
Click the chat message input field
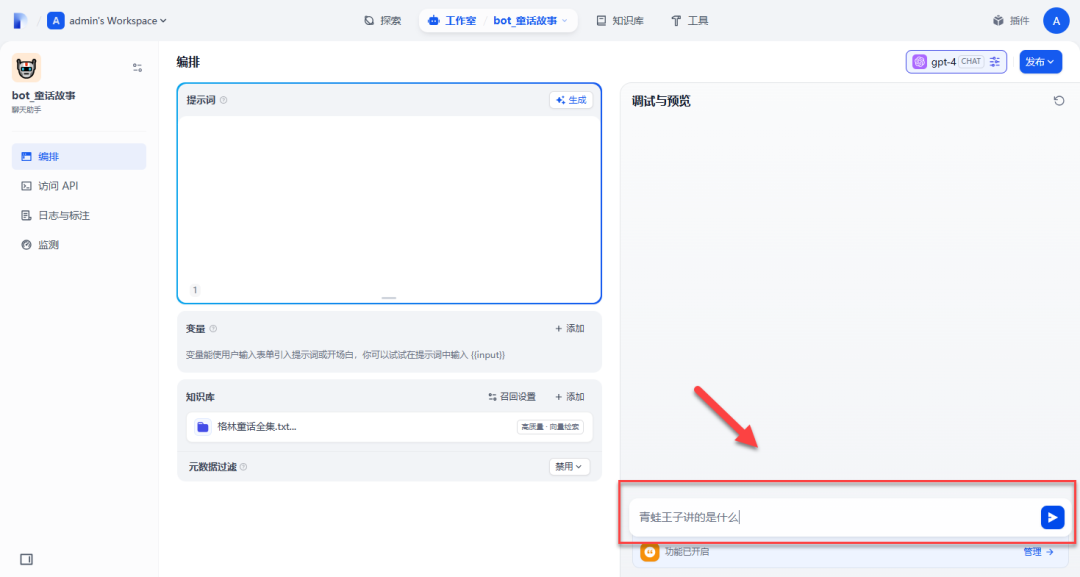pos(832,517)
